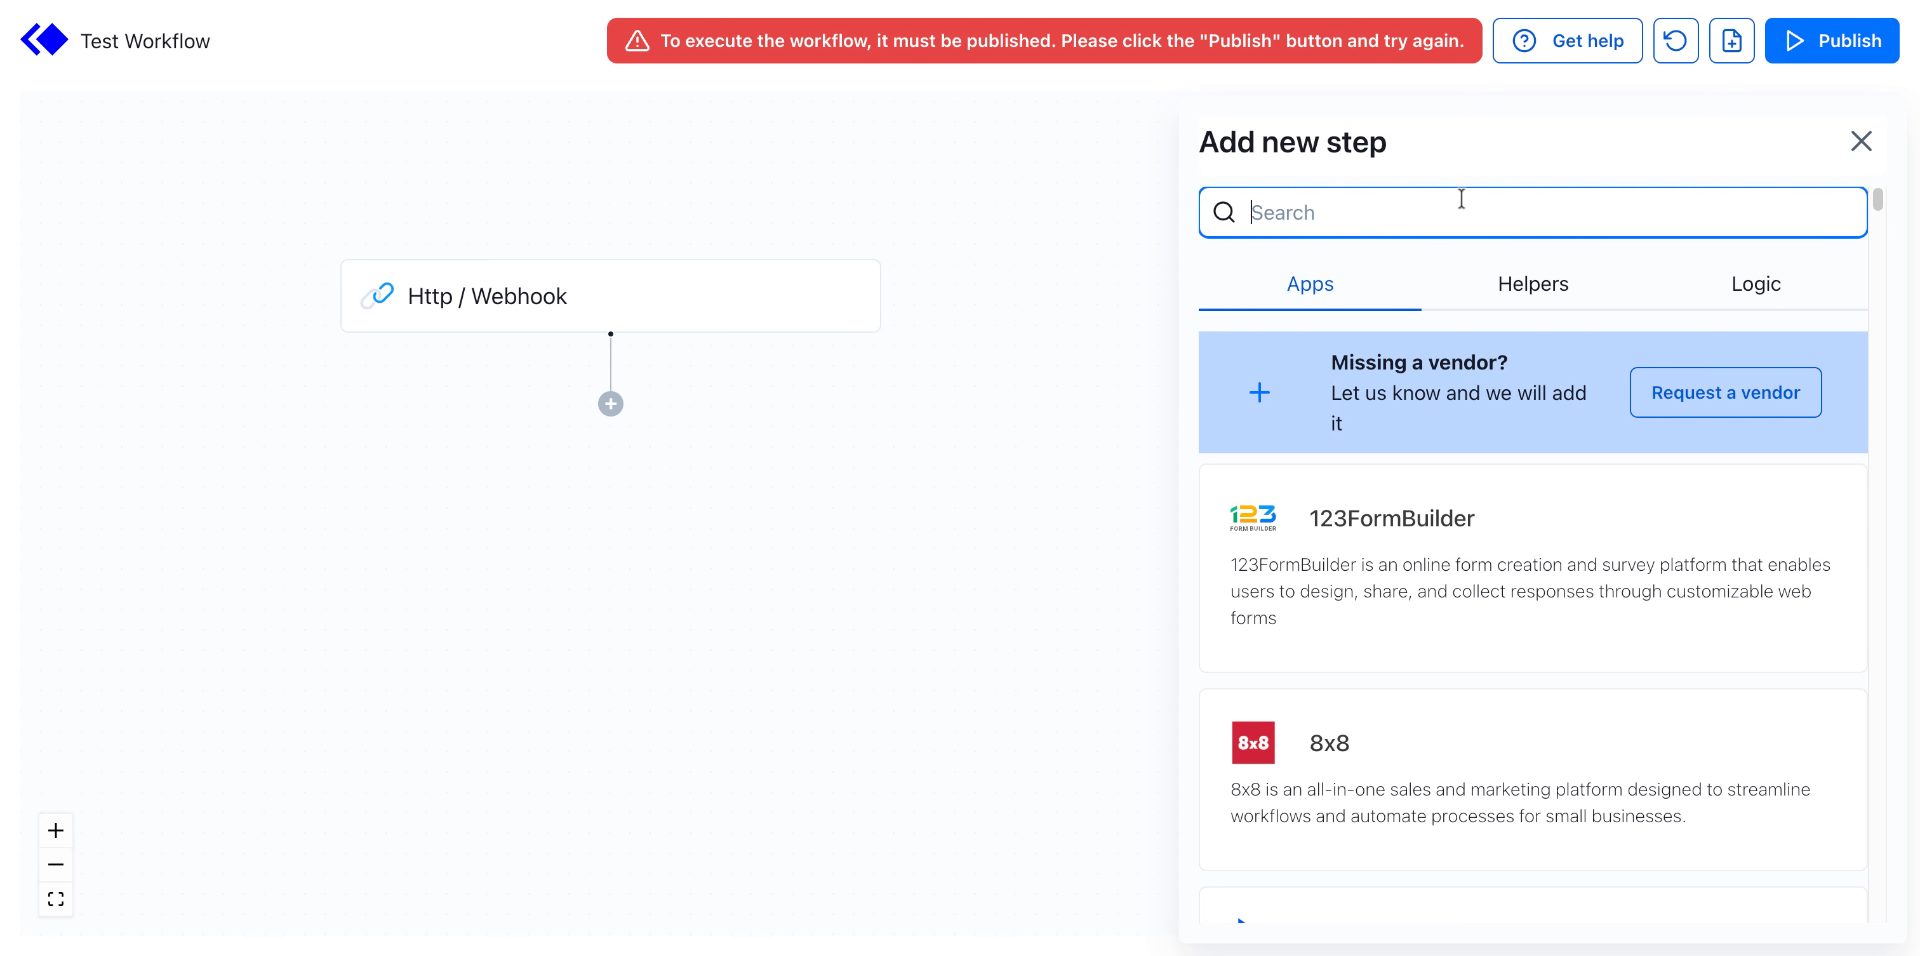This screenshot has height=956, width=1920.
Task: Zoom in on the canvas
Action: pos(55,830)
